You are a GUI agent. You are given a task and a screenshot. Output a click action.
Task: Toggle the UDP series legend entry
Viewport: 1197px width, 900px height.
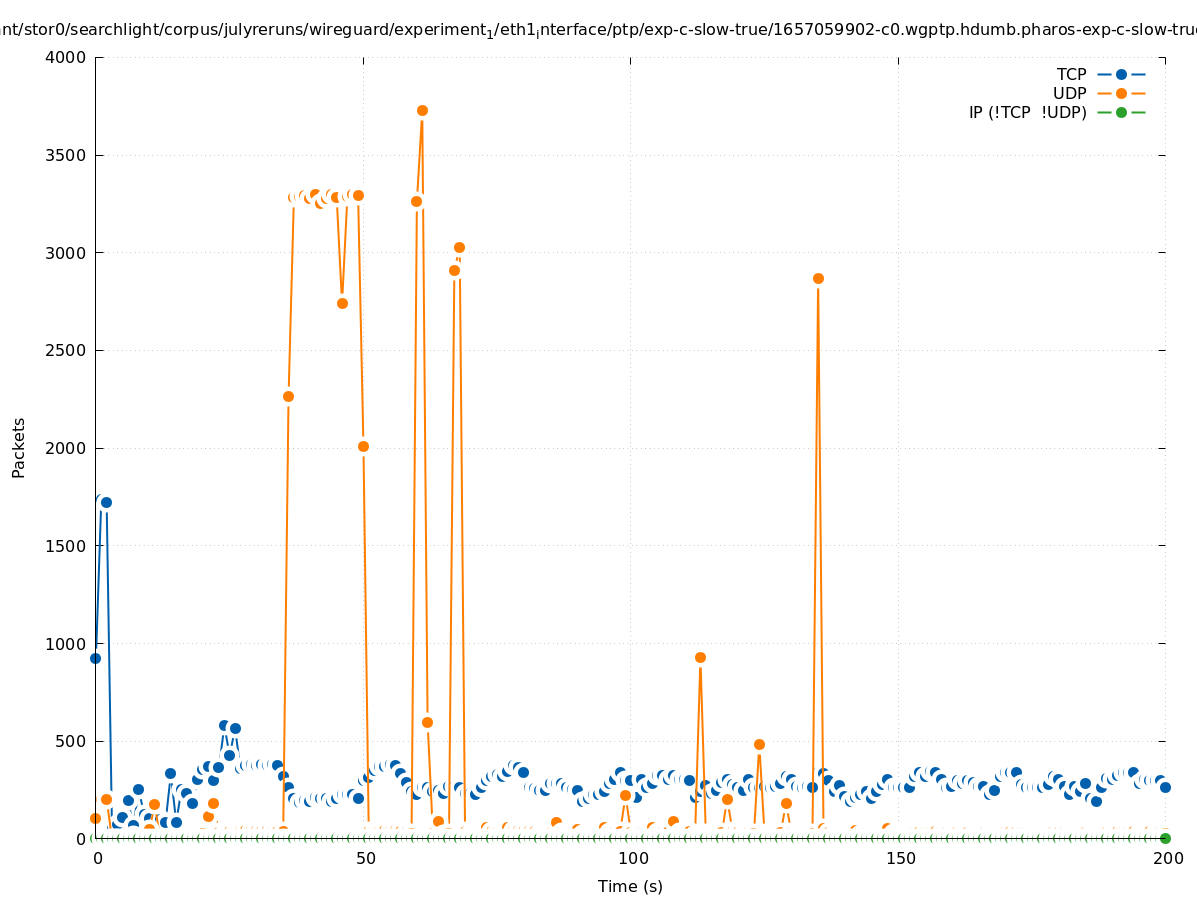click(1069, 93)
